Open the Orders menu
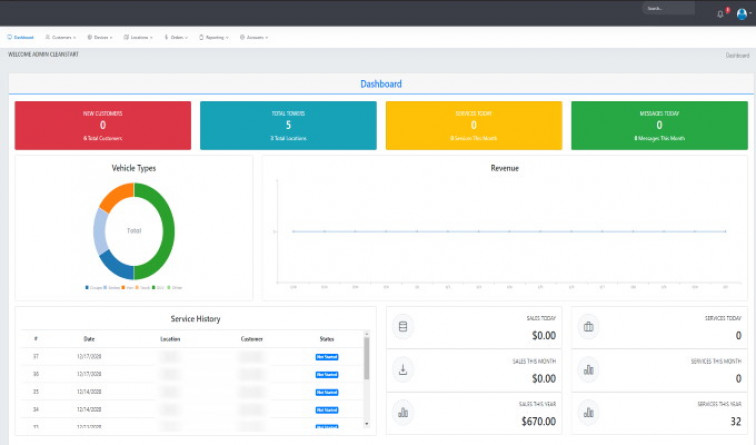The height and width of the screenshot is (445, 756). [x=177, y=37]
